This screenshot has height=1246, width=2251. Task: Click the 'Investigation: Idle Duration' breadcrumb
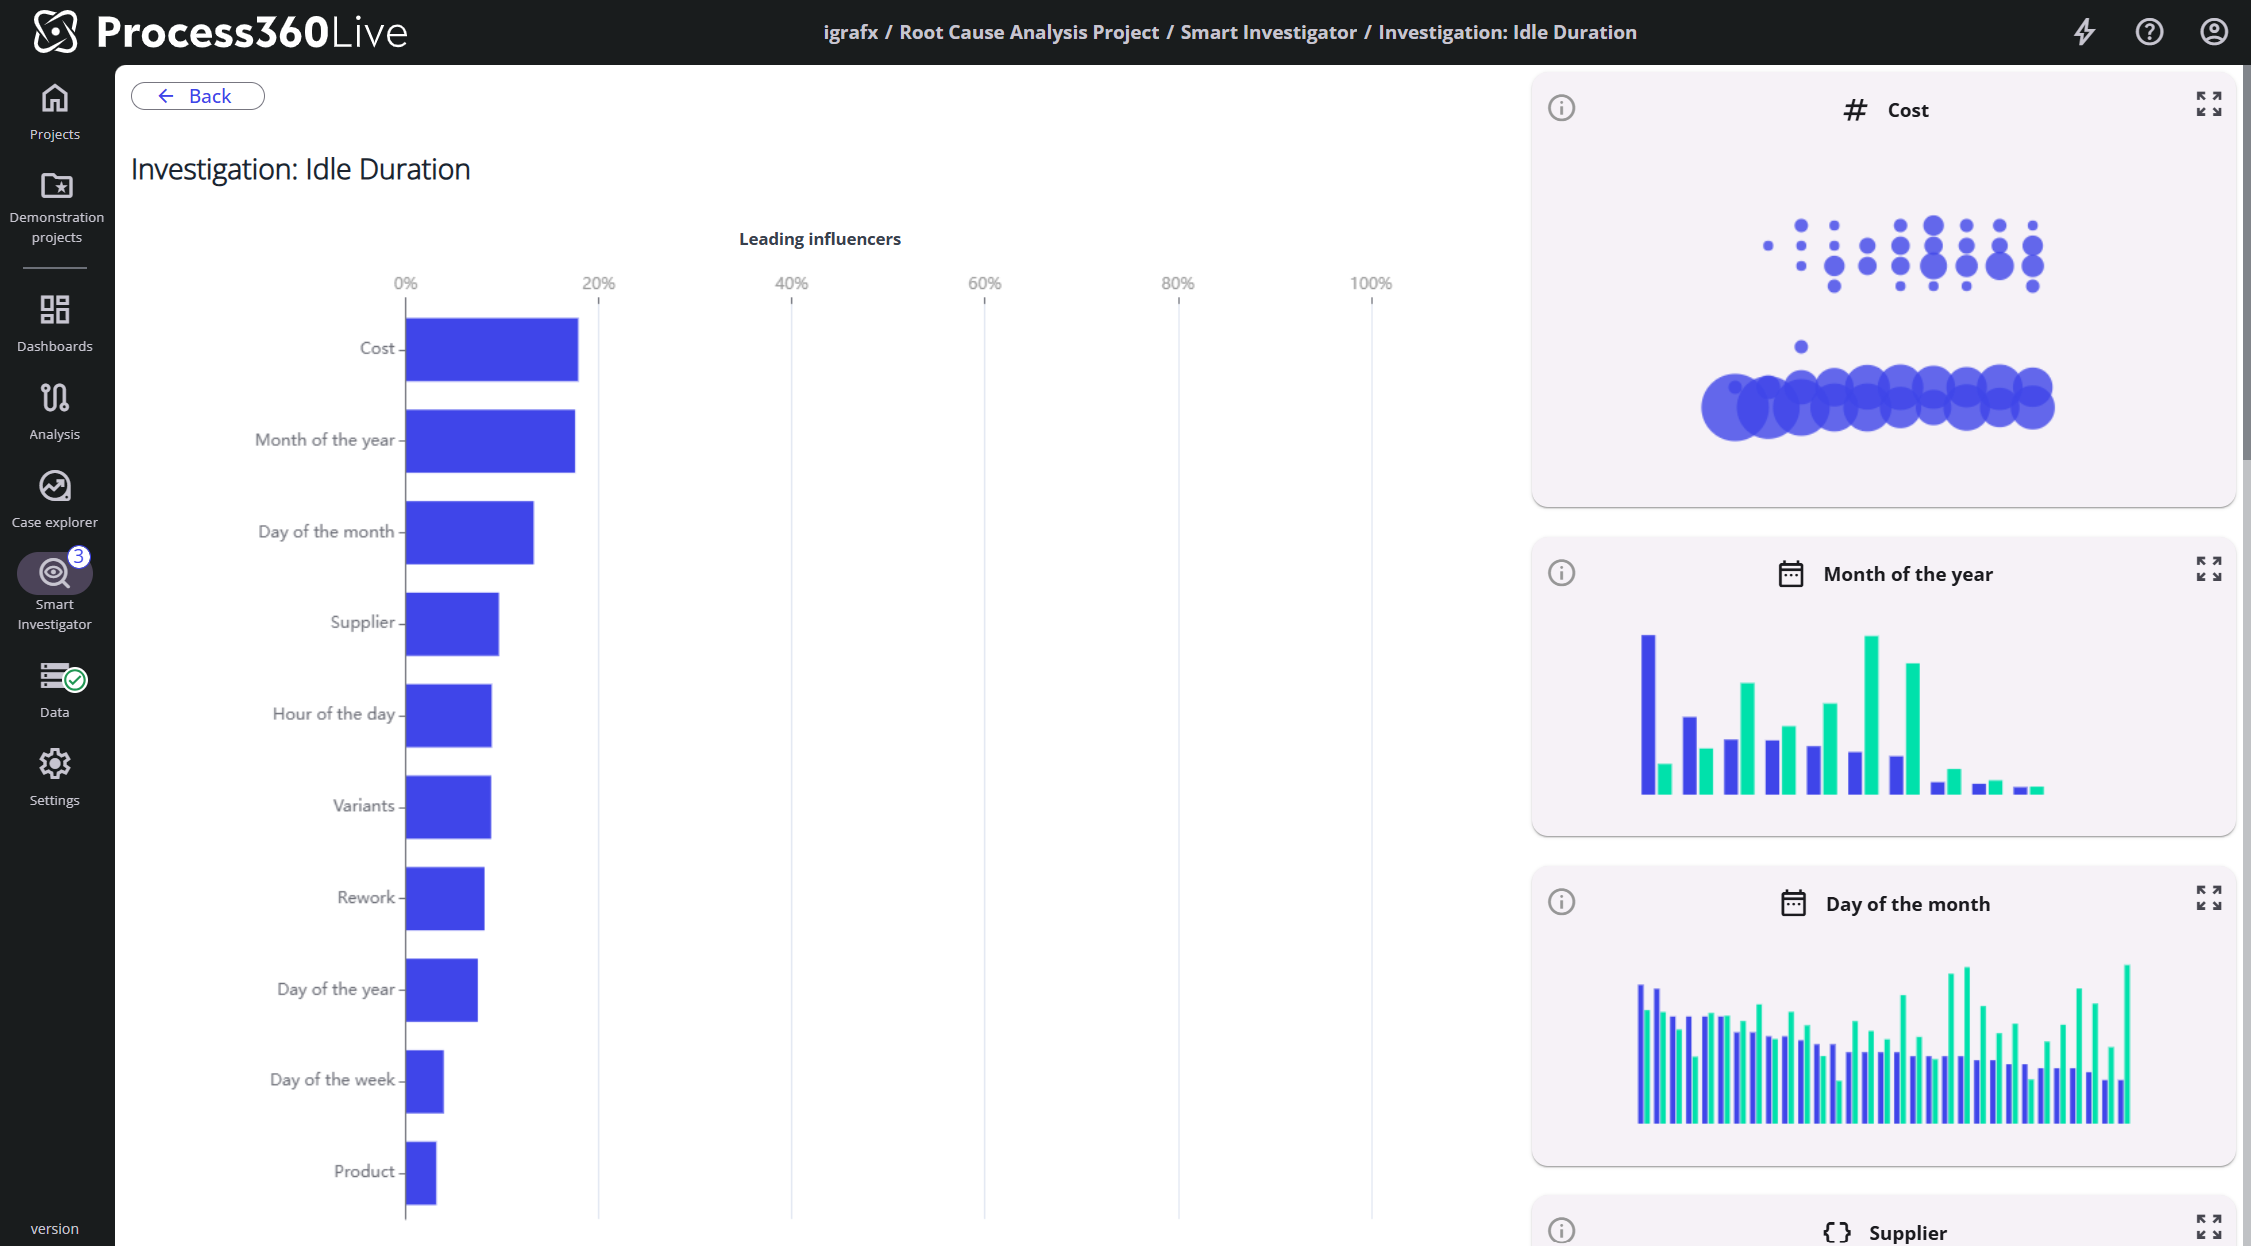pyautogui.click(x=1508, y=32)
